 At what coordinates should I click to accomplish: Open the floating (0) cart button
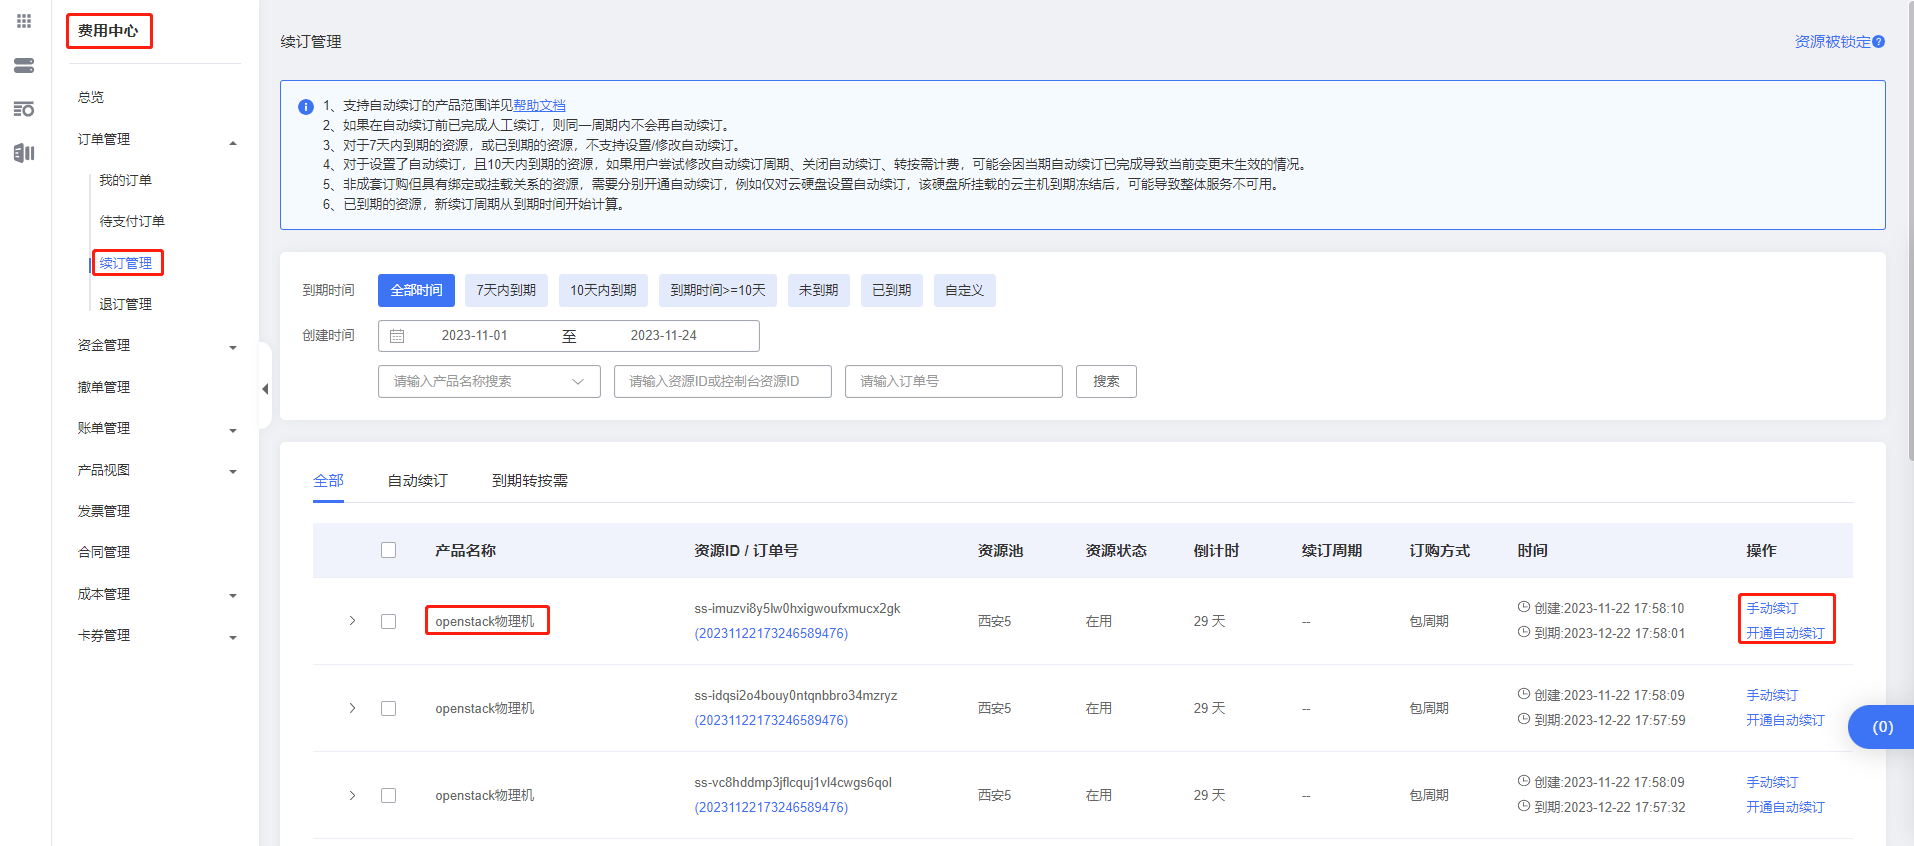tap(1881, 727)
